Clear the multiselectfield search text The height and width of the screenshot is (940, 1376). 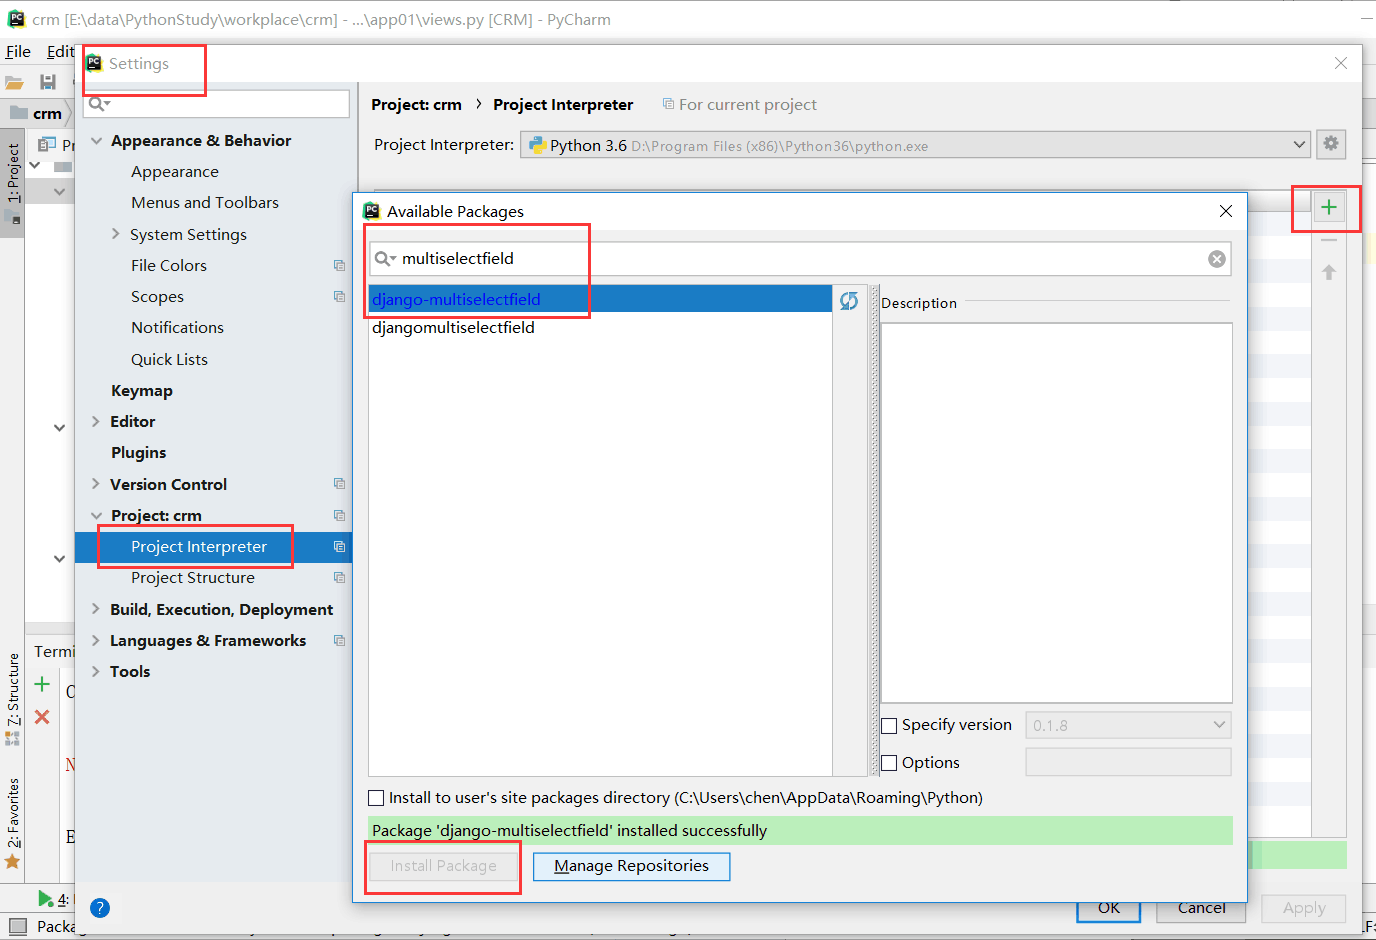tap(1217, 259)
